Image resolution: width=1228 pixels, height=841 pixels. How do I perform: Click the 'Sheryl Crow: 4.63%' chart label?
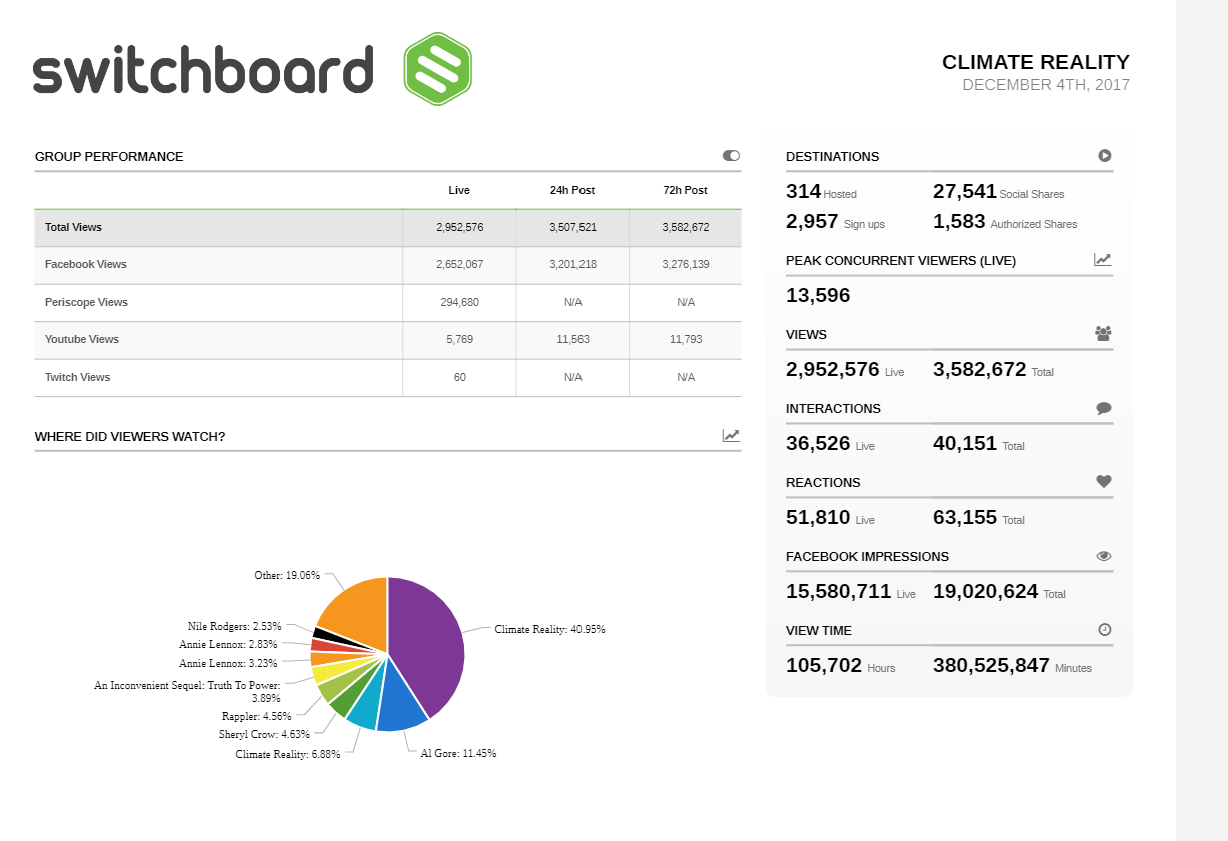(264, 734)
